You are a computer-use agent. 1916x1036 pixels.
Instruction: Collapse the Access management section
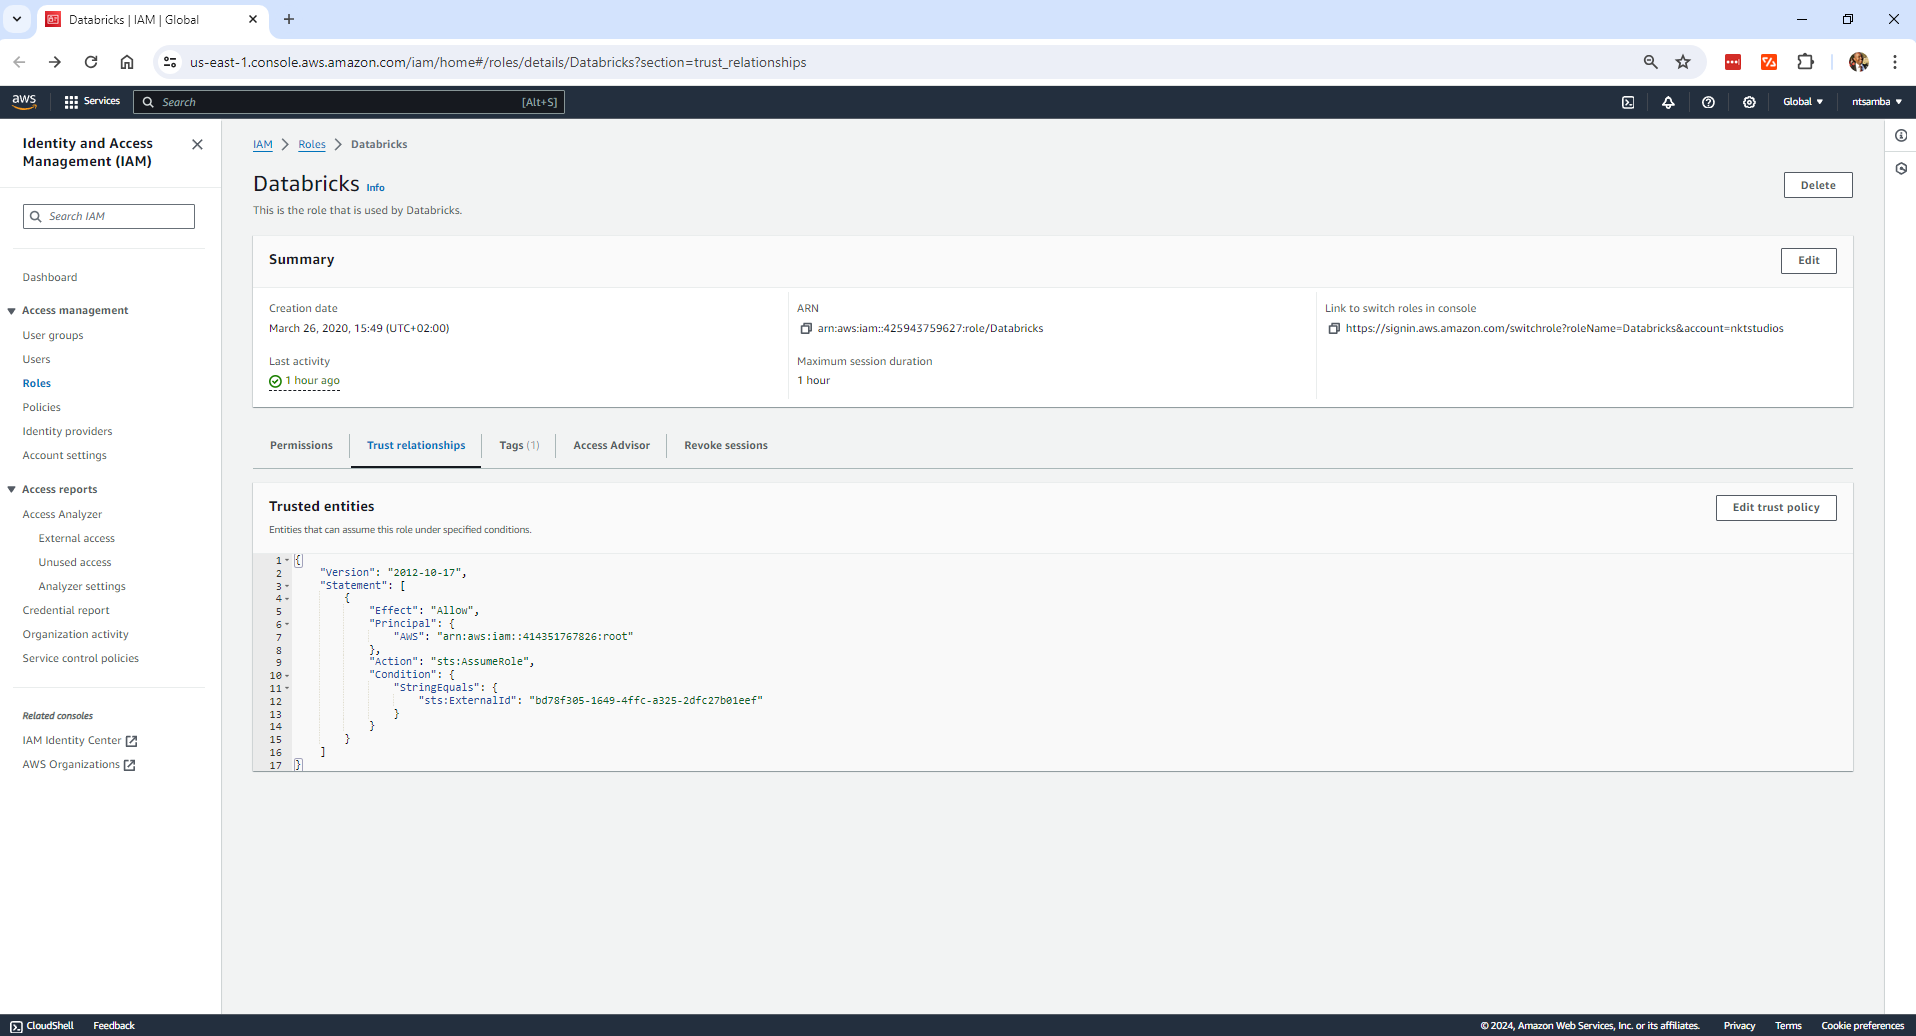pos(12,311)
